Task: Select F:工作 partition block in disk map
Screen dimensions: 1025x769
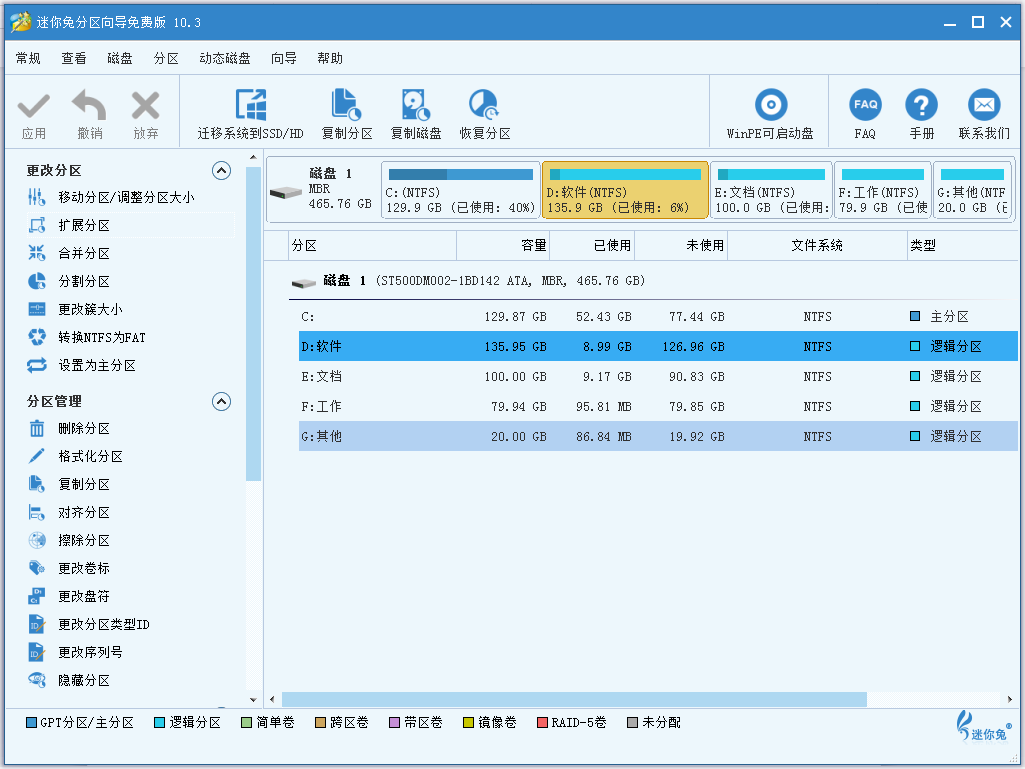Action: coord(883,190)
